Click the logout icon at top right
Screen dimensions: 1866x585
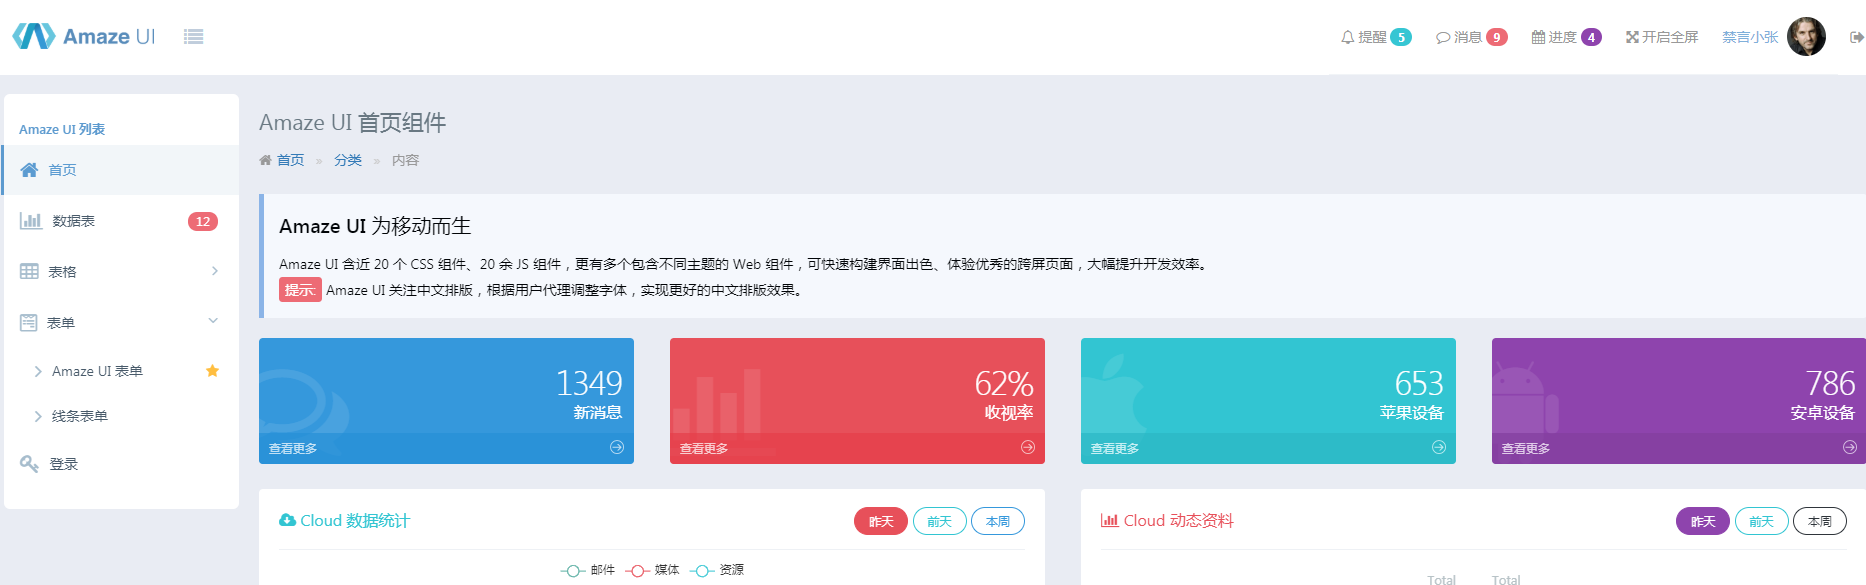[1857, 37]
